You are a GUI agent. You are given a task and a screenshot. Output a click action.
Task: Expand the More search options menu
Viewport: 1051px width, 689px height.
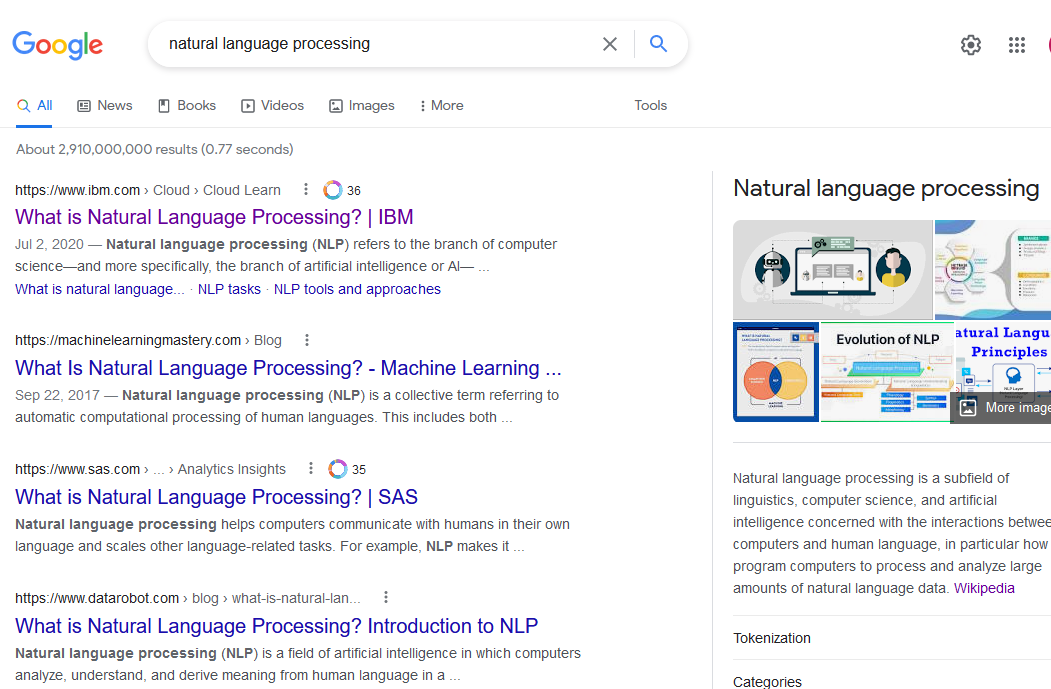(x=442, y=106)
